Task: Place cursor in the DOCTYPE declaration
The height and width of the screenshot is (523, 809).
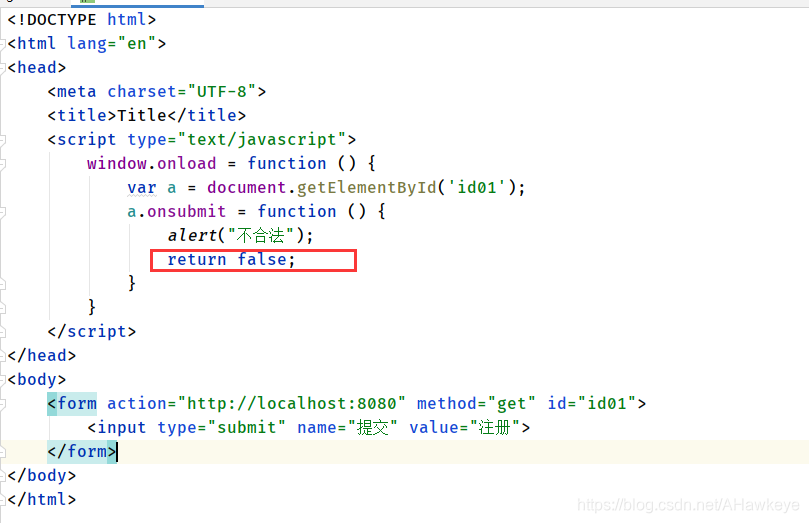Action: click(82, 20)
